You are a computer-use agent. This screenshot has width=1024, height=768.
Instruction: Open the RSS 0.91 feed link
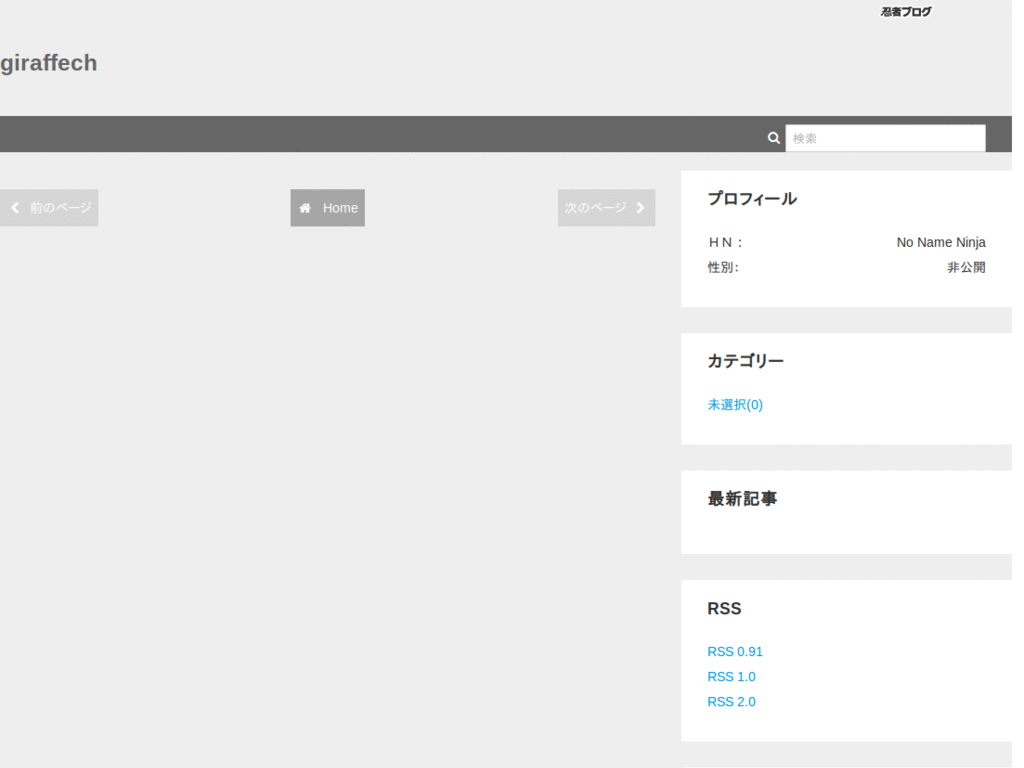pos(735,652)
